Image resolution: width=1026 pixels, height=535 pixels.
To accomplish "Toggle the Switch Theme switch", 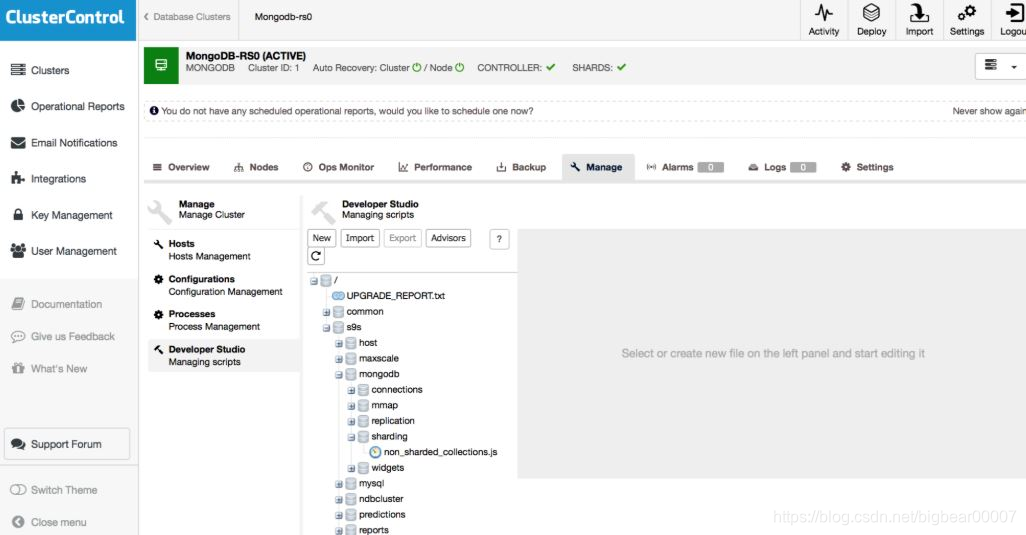I will [x=18, y=490].
